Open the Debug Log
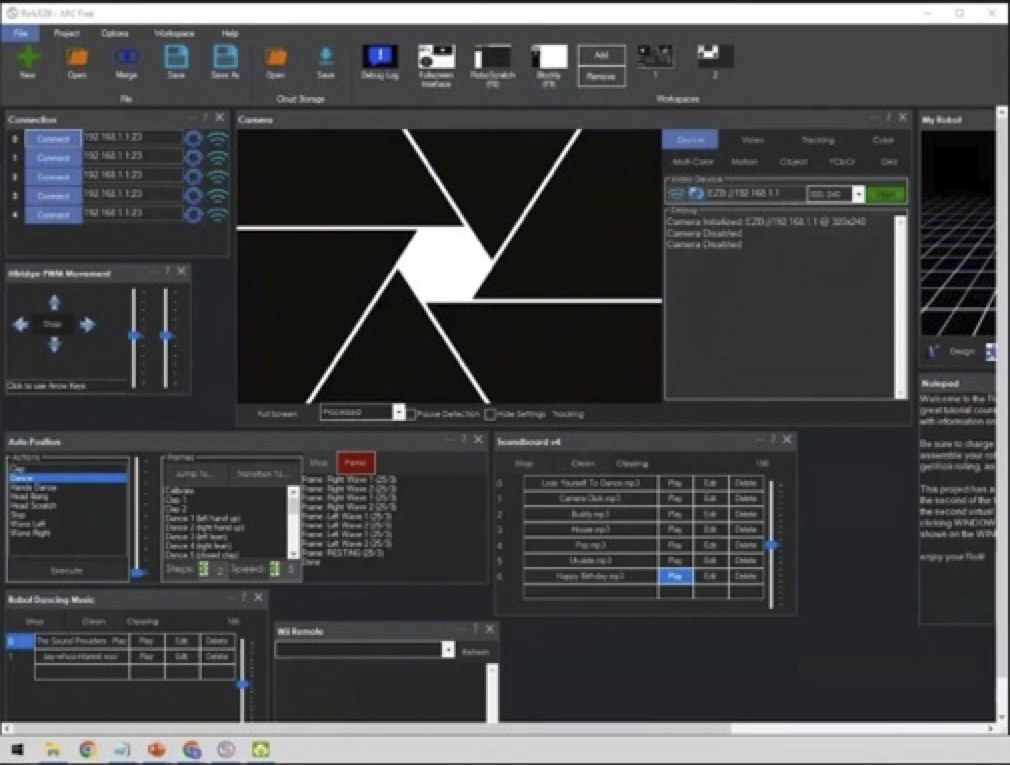 point(380,57)
